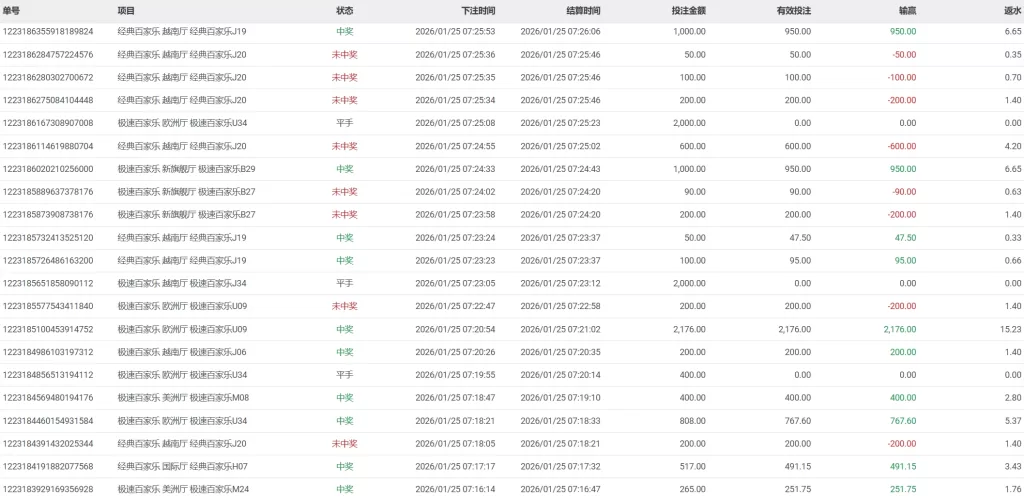Click the 返水 column header
Image resolution: width=1024 pixels, height=498 pixels.
pyautogui.click(x=1011, y=10)
